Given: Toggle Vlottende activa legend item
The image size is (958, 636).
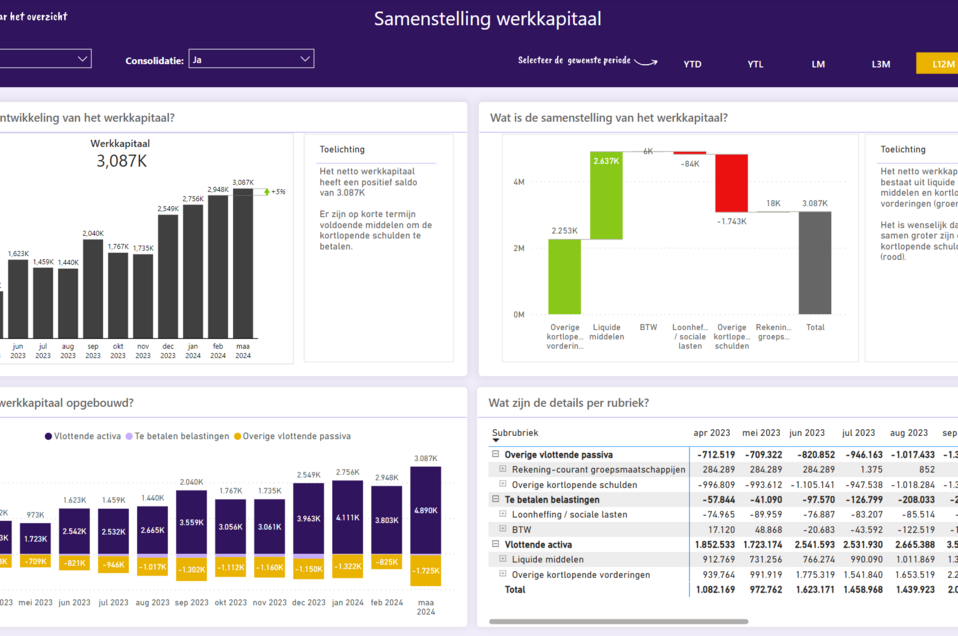Looking at the screenshot, I should 82,436.
